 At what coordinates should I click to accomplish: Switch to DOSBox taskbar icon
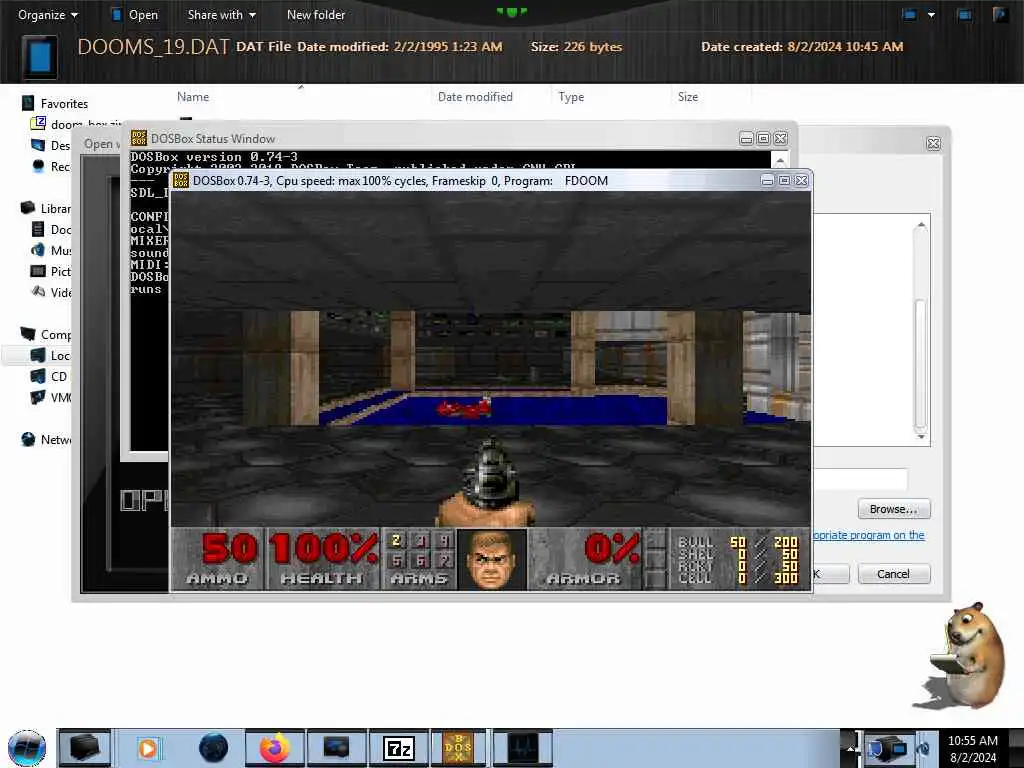pos(458,748)
